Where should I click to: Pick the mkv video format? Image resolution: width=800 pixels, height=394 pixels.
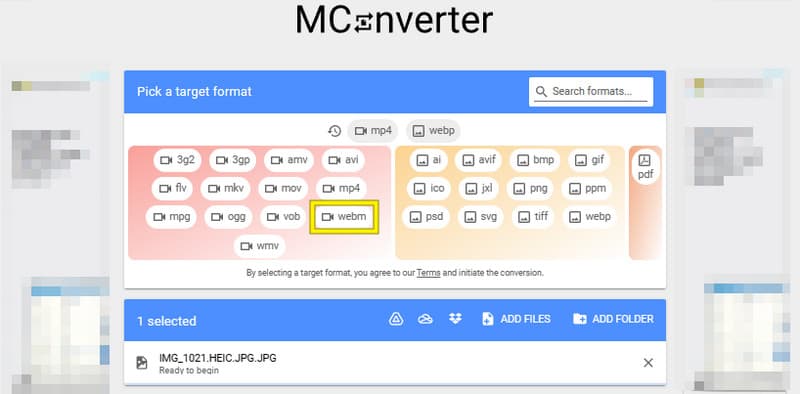(225, 188)
